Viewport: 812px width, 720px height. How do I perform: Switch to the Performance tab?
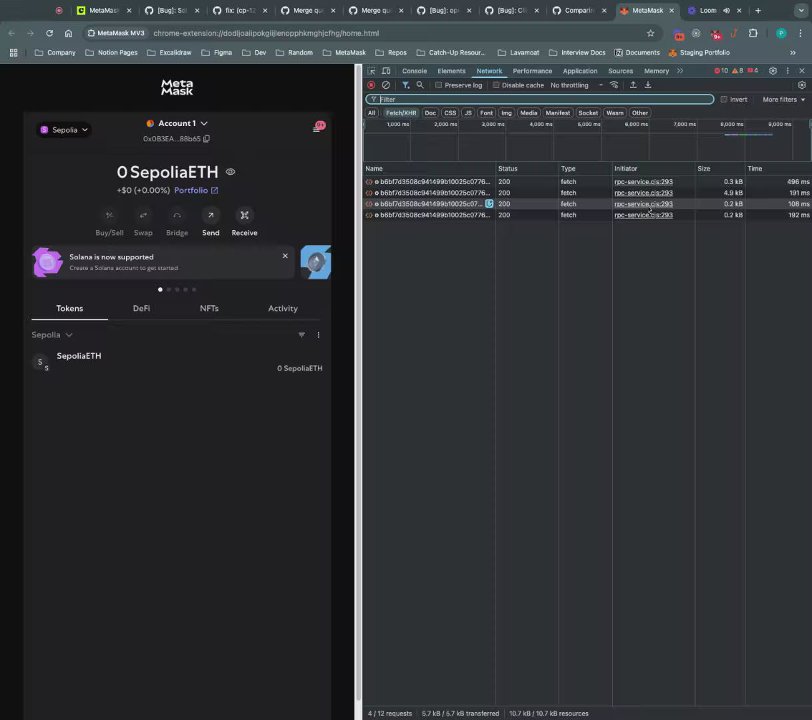(532, 71)
